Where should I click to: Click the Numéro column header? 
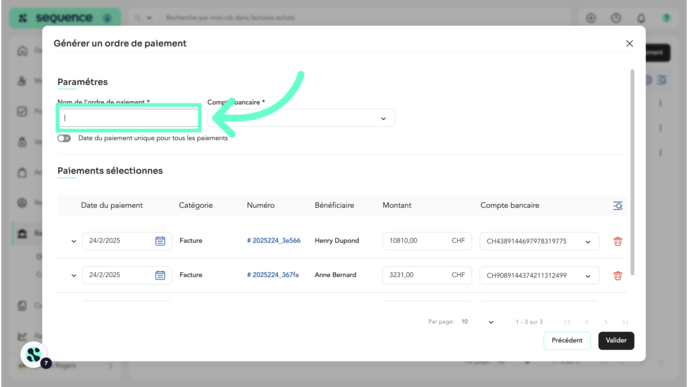(x=261, y=205)
